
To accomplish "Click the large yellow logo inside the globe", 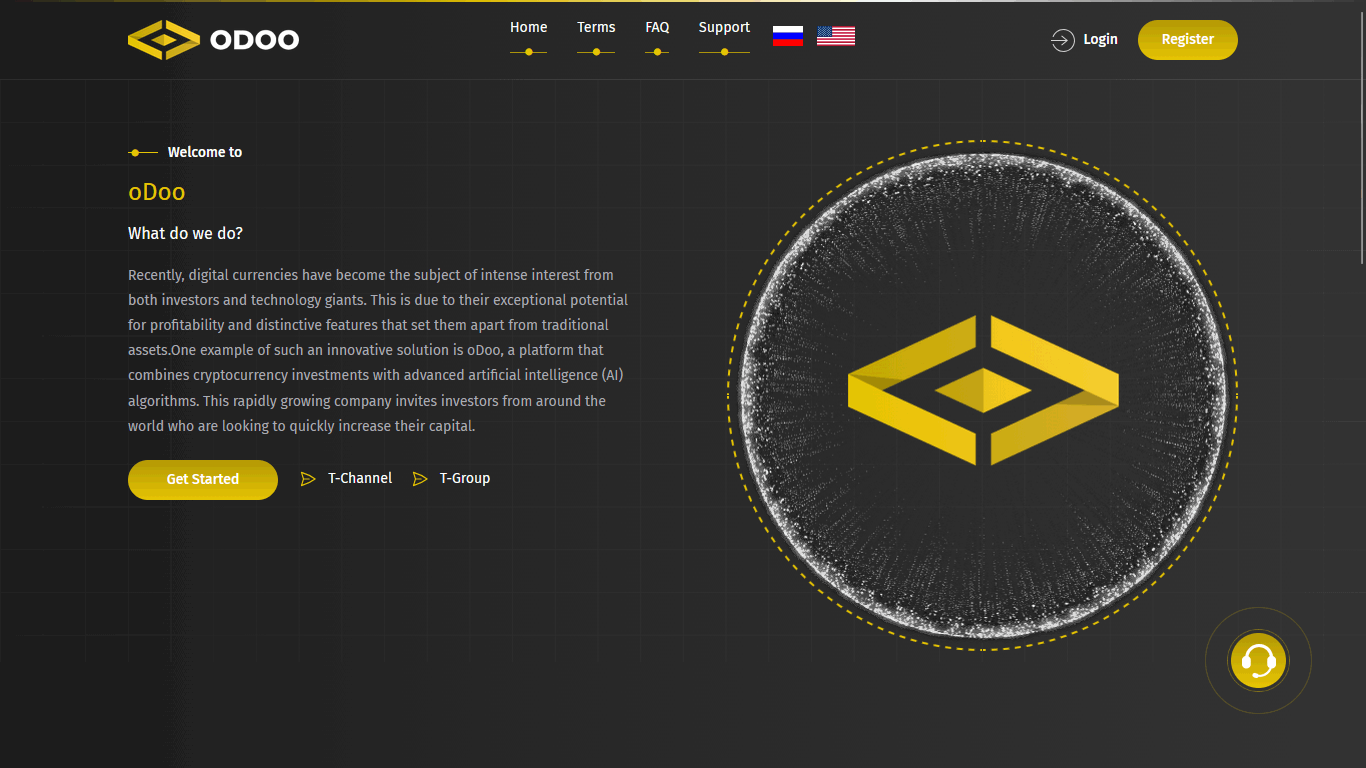I will [983, 391].
